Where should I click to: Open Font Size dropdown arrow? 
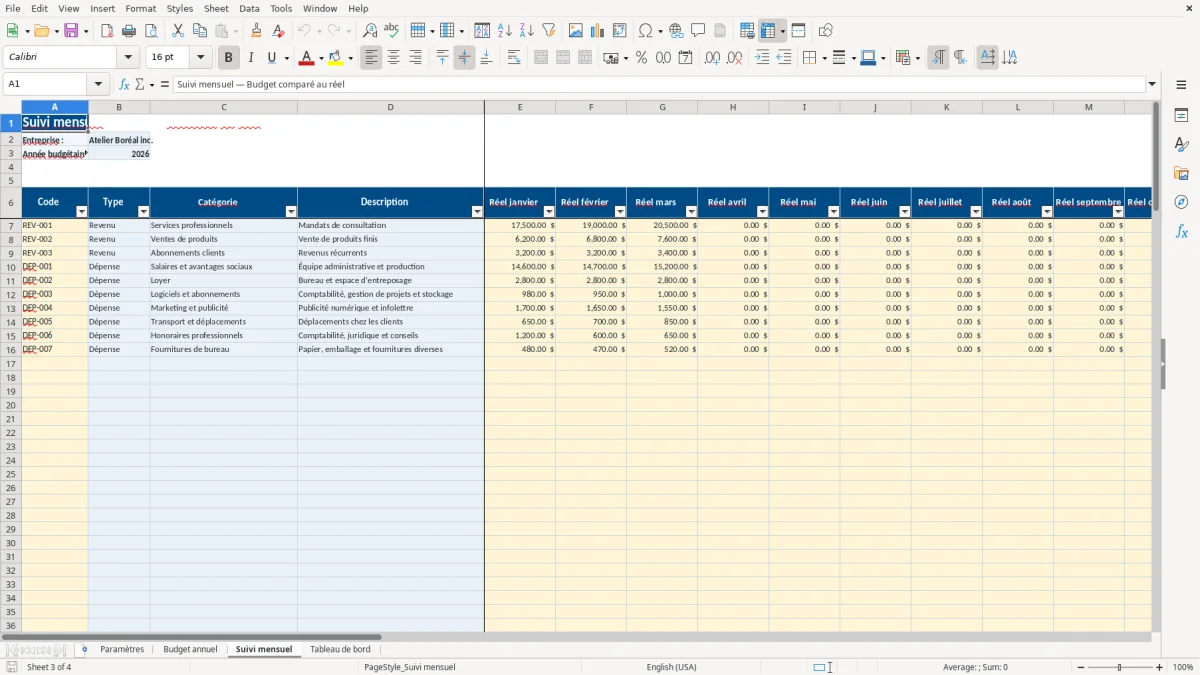(x=201, y=58)
